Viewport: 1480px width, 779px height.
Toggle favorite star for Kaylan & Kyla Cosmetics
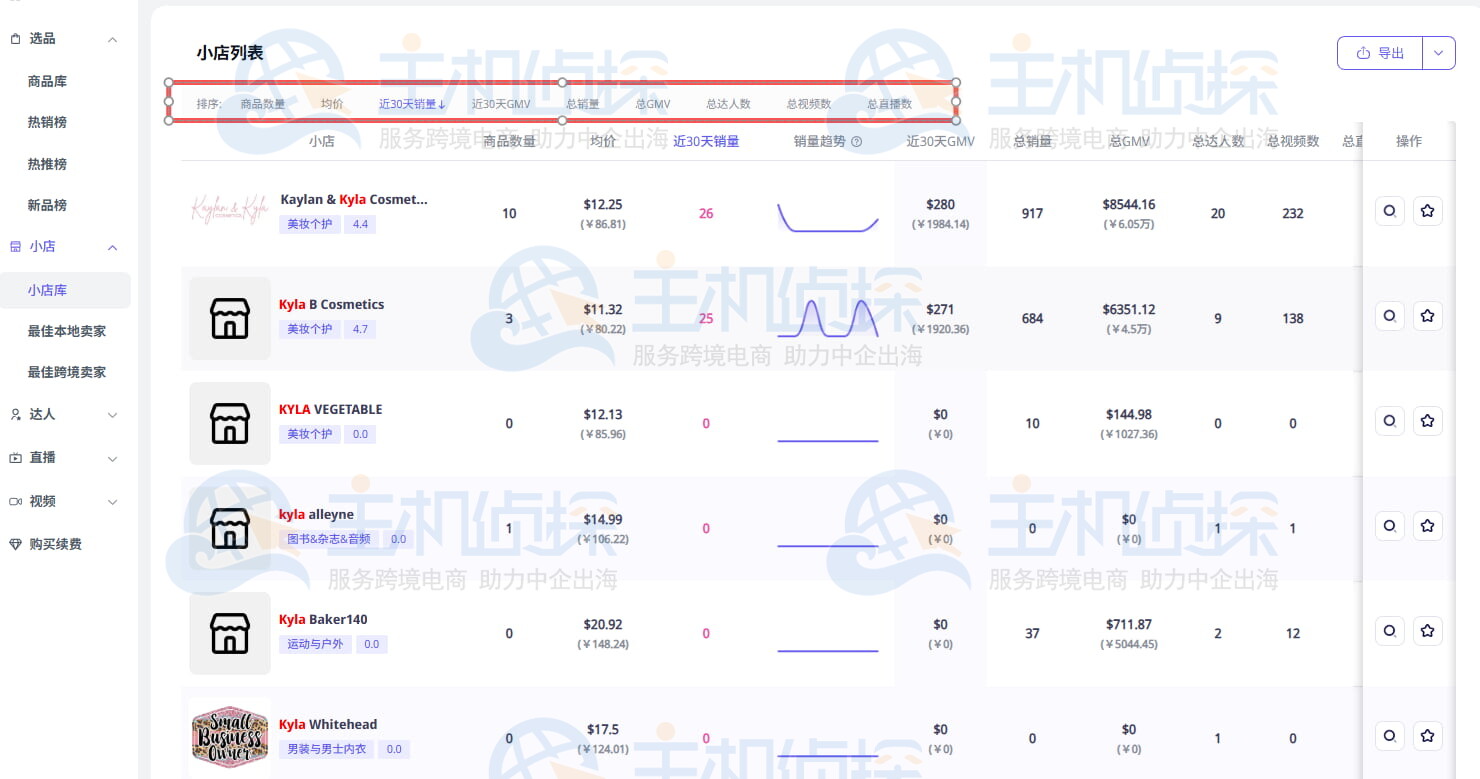tap(1427, 211)
